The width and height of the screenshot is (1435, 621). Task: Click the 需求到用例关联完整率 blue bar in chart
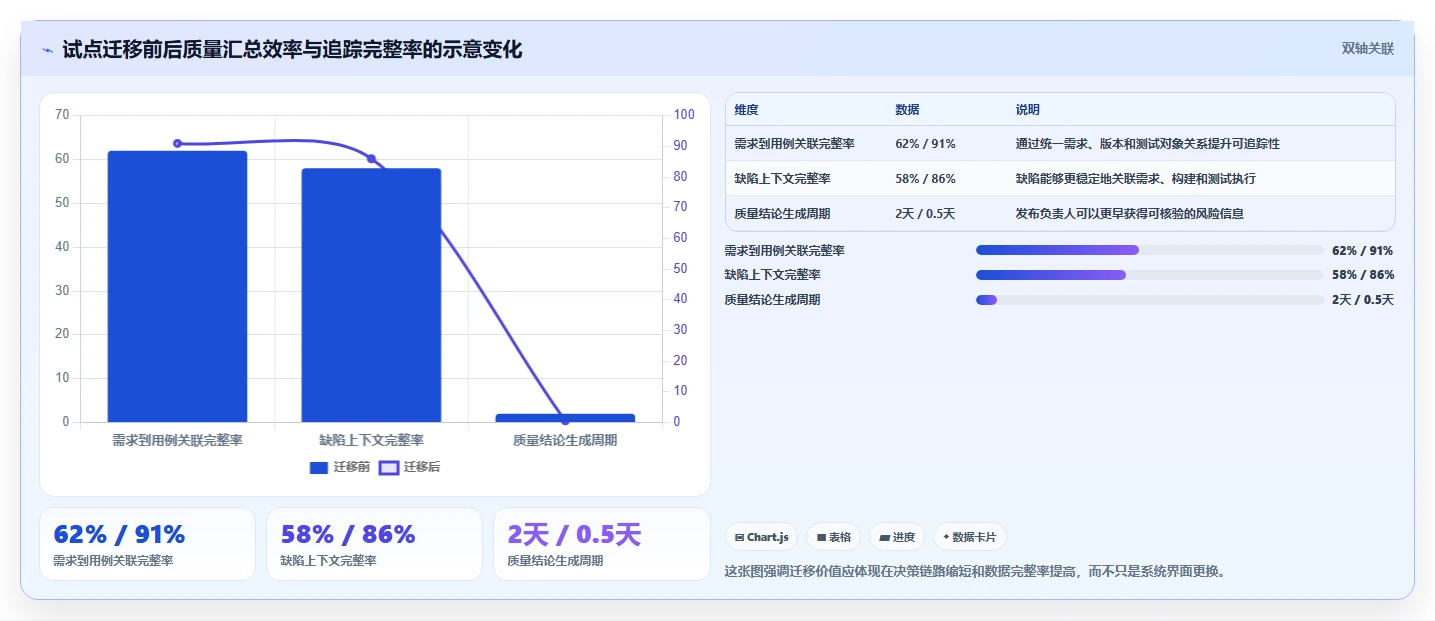[x=178, y=286]
